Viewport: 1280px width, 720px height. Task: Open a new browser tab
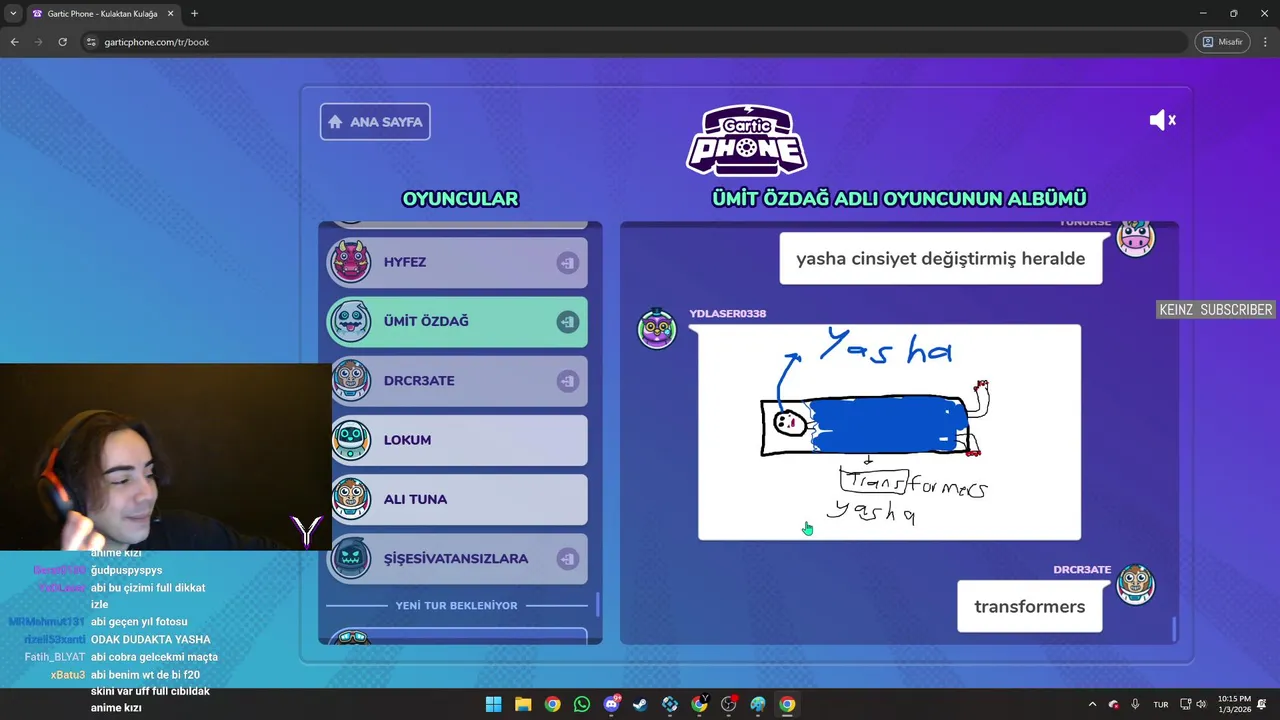tap(194, 14)
